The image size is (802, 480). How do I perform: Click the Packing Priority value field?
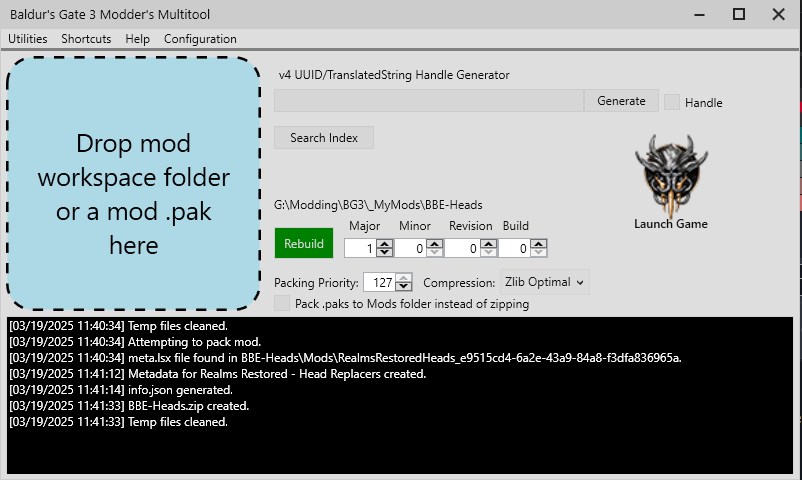point(379,282)
